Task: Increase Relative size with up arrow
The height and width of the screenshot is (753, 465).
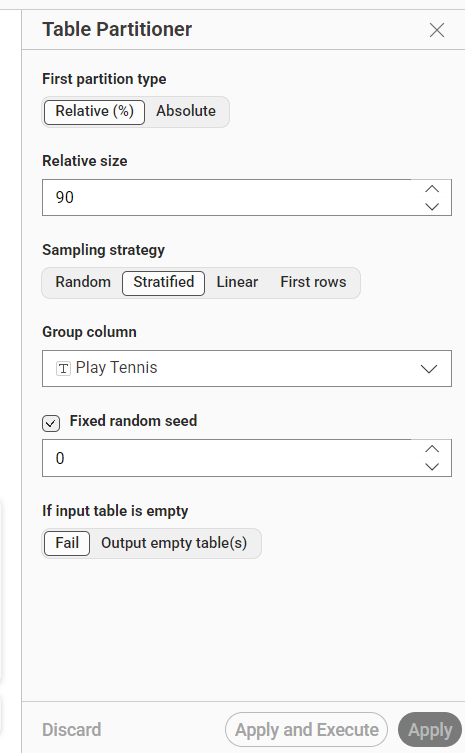Action: (432, 189)
